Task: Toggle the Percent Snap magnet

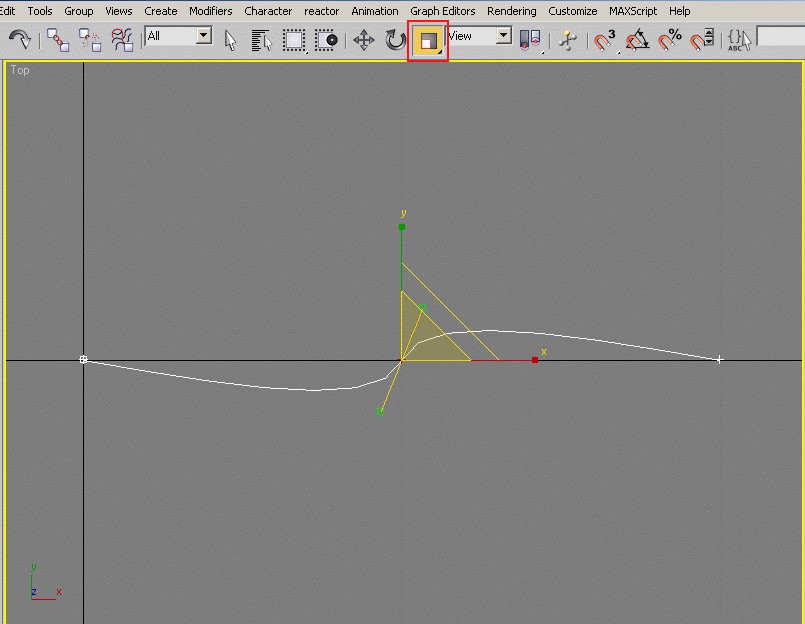Action: [670, 40]
